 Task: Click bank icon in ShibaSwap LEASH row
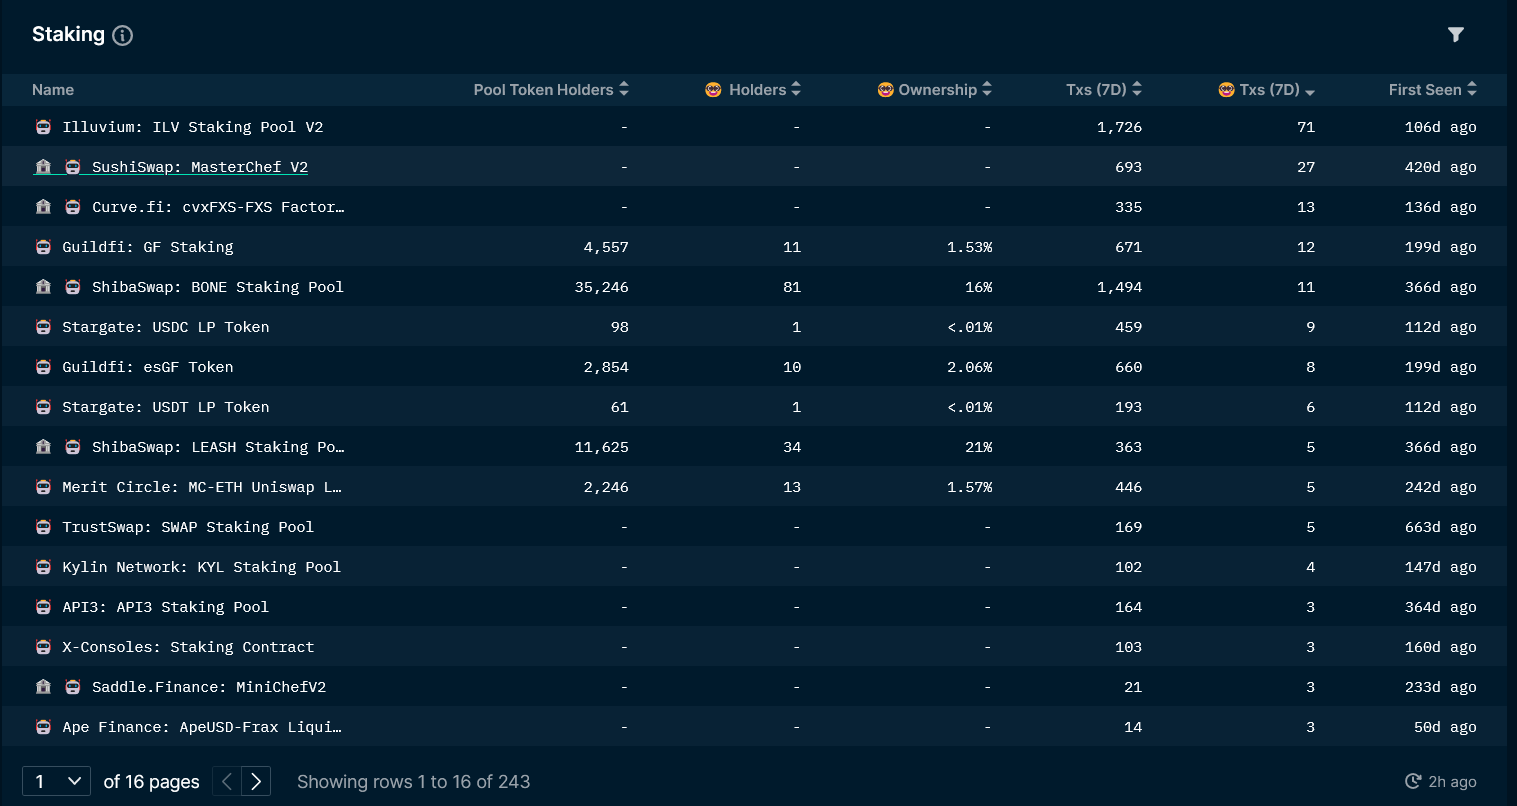[x=43, y=447]
